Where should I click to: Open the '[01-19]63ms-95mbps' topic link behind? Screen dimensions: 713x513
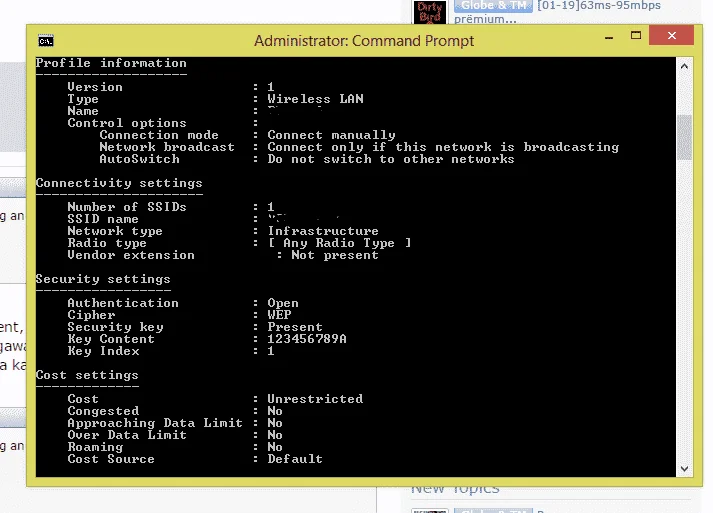coord(599,5)
